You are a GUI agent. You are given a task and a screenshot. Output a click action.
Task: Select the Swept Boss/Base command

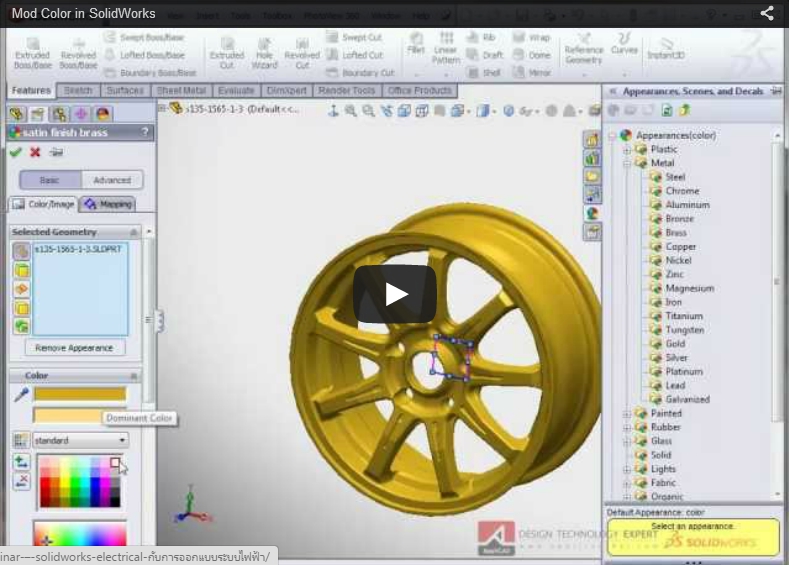point(144,37)
